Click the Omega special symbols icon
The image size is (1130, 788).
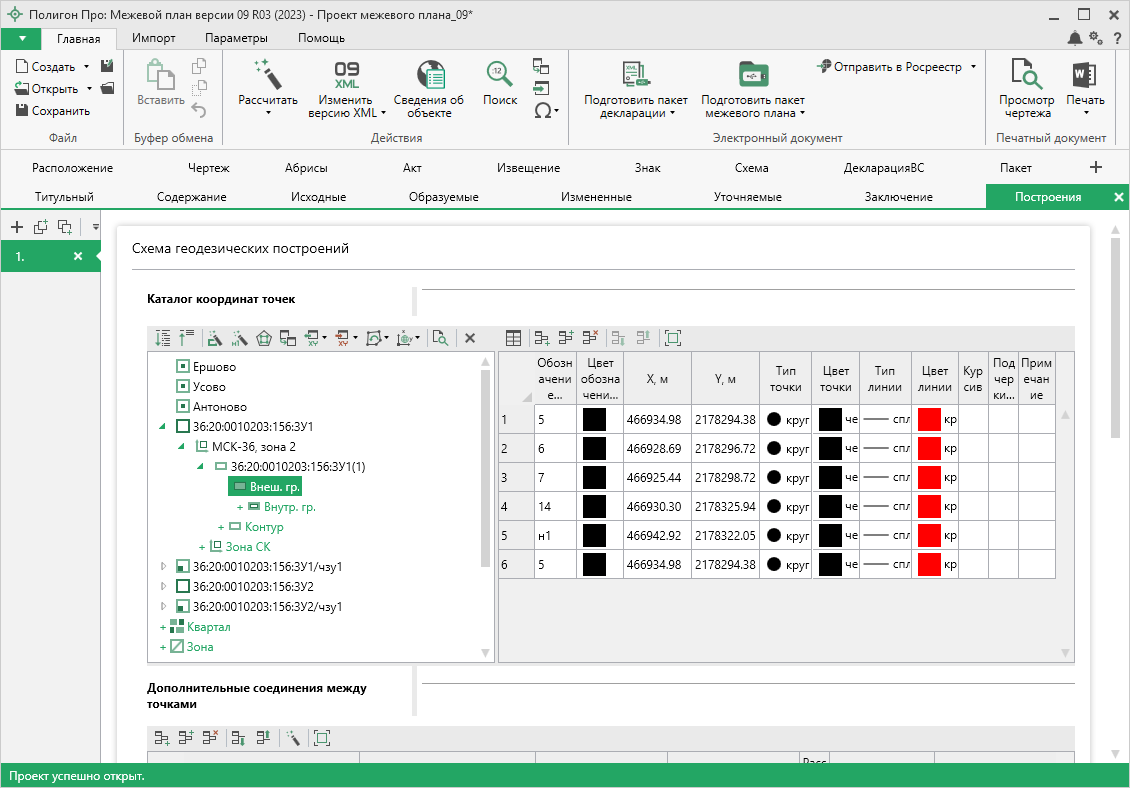542,110
